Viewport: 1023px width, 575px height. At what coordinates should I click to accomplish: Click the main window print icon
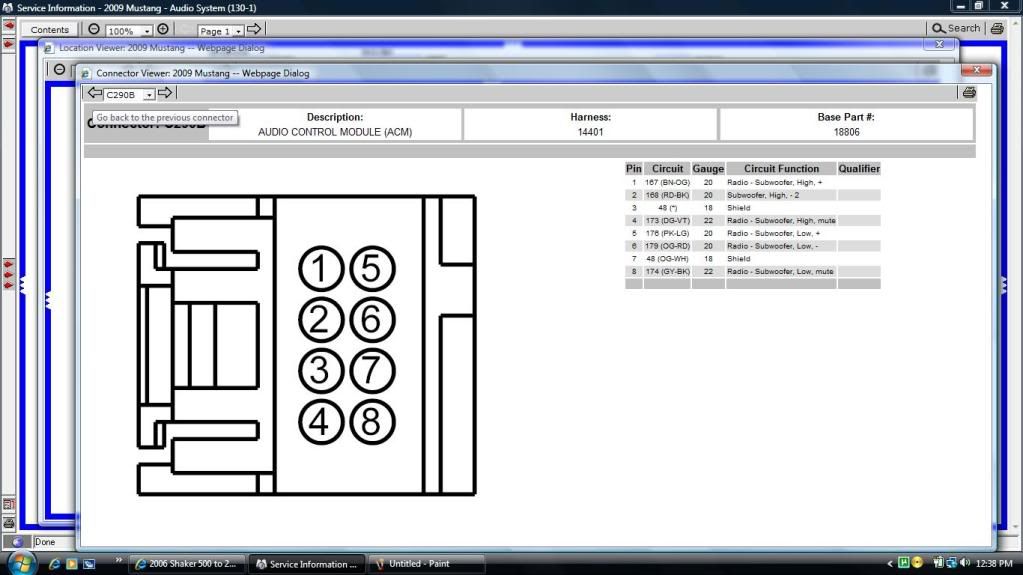(x=997, y=29)
